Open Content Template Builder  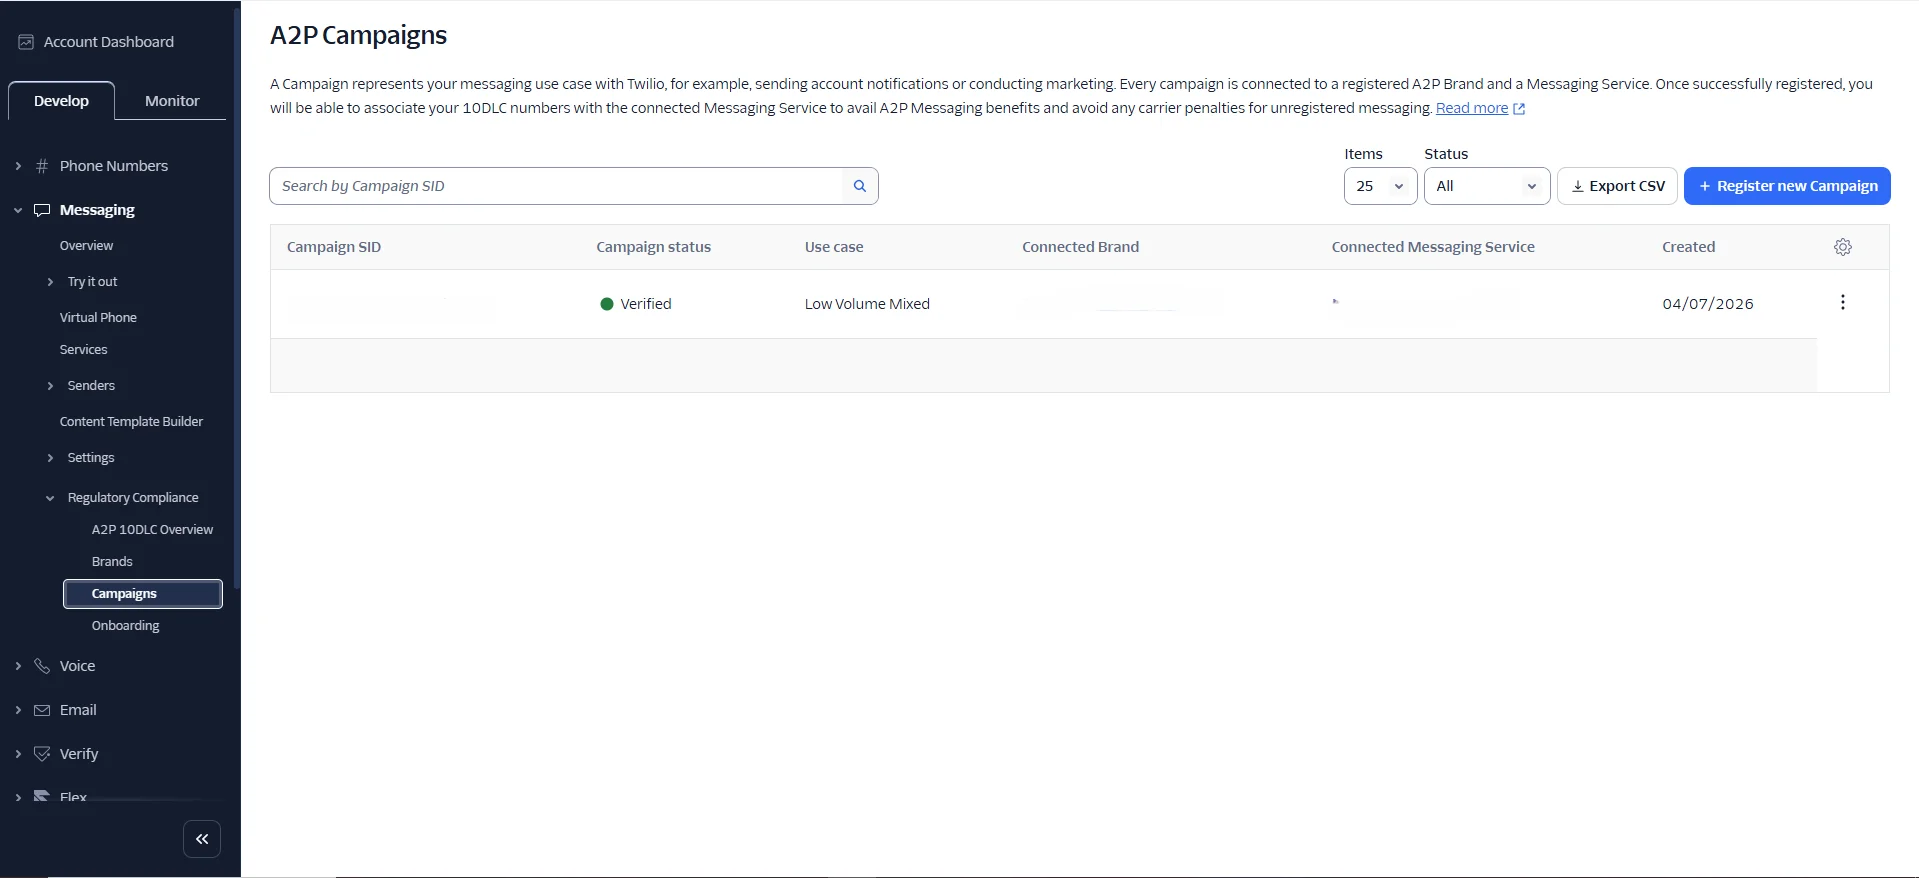click(x=131, y=422)
